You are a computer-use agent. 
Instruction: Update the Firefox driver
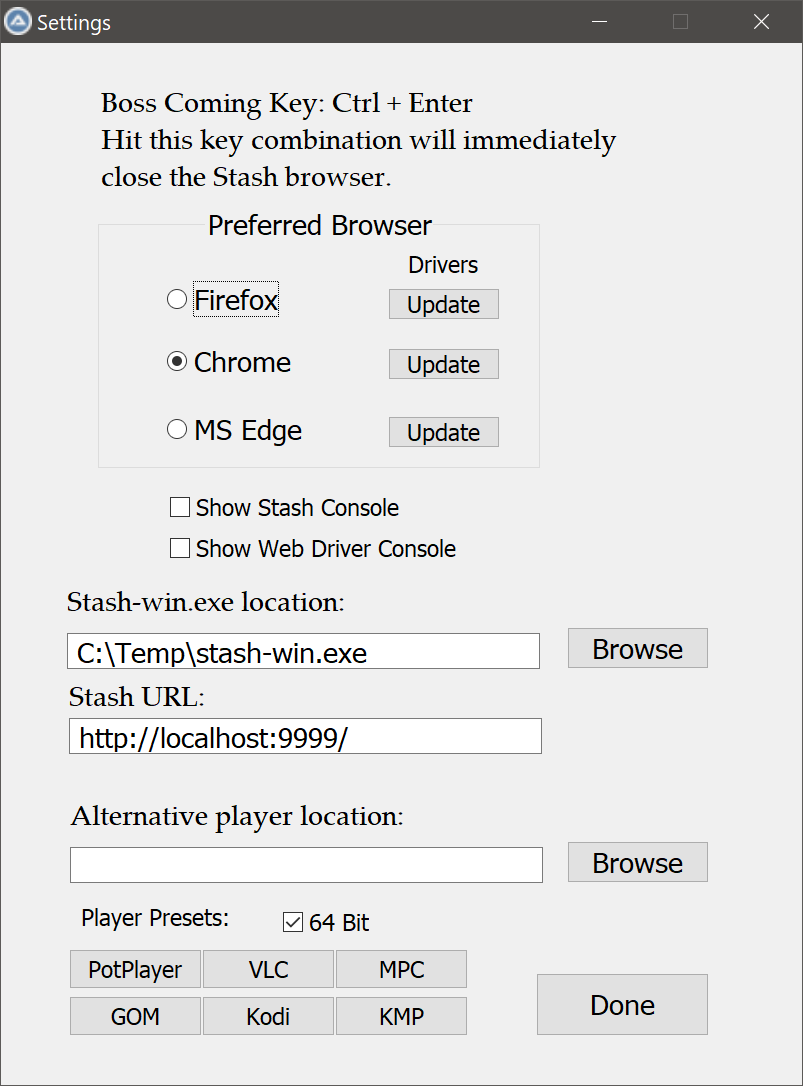point(443,304)
